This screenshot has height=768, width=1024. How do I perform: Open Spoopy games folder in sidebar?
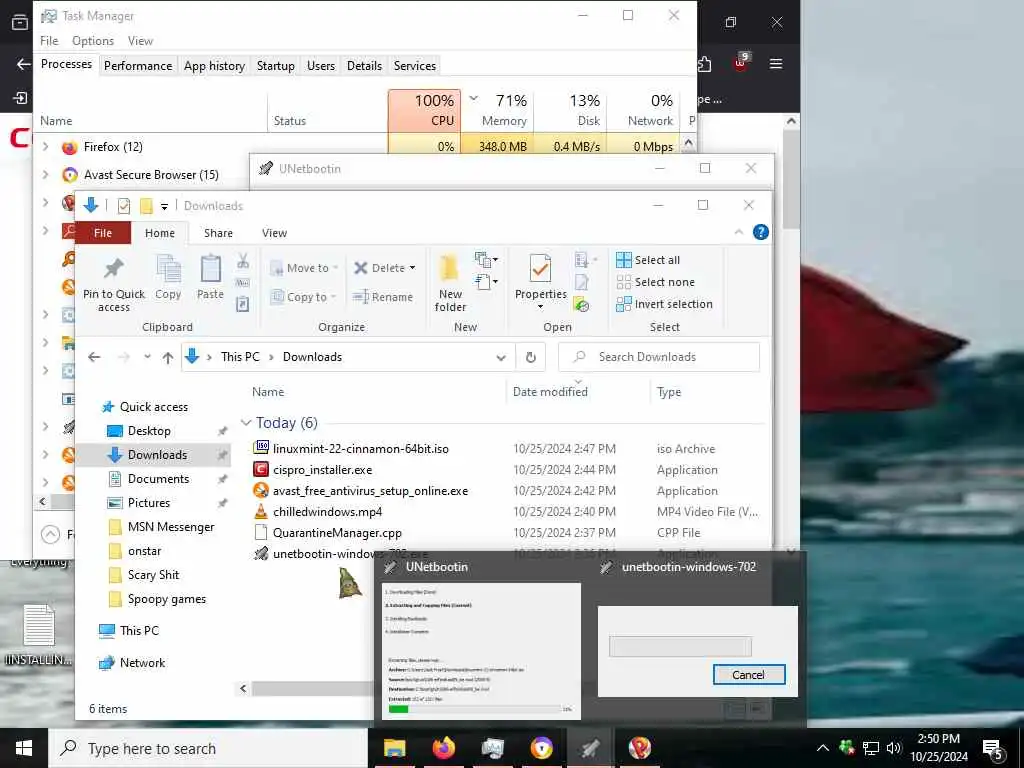tap(167, 599)
